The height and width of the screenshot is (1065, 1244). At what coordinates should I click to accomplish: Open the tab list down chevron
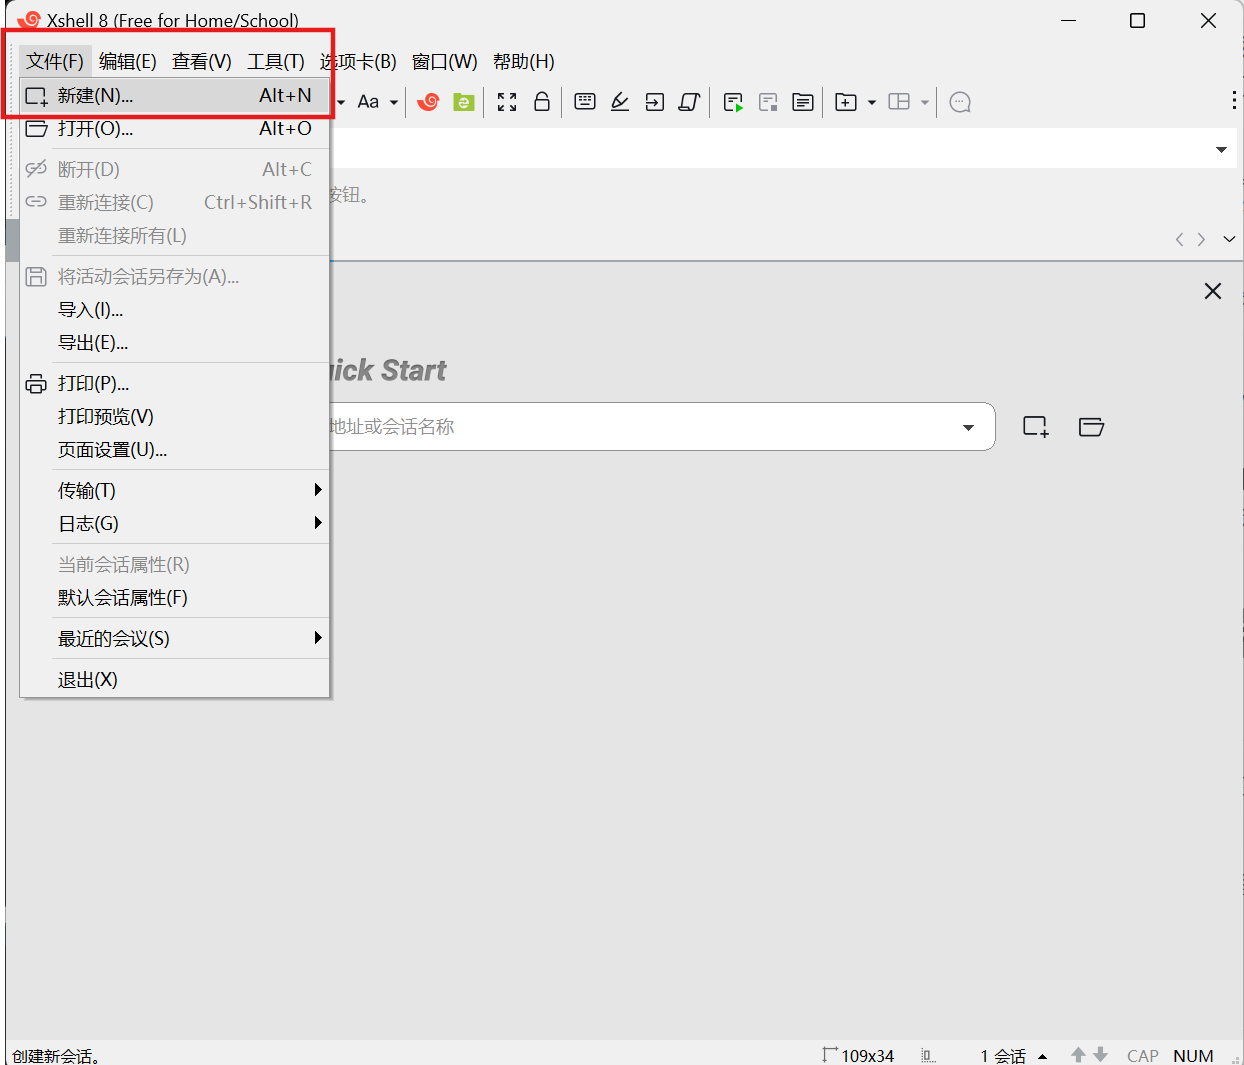(1229, 239)
